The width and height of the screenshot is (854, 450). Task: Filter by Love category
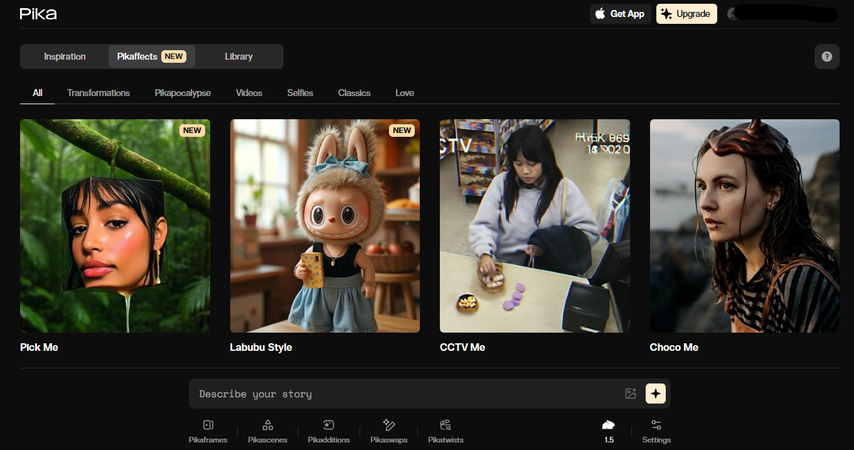[405, 93]
